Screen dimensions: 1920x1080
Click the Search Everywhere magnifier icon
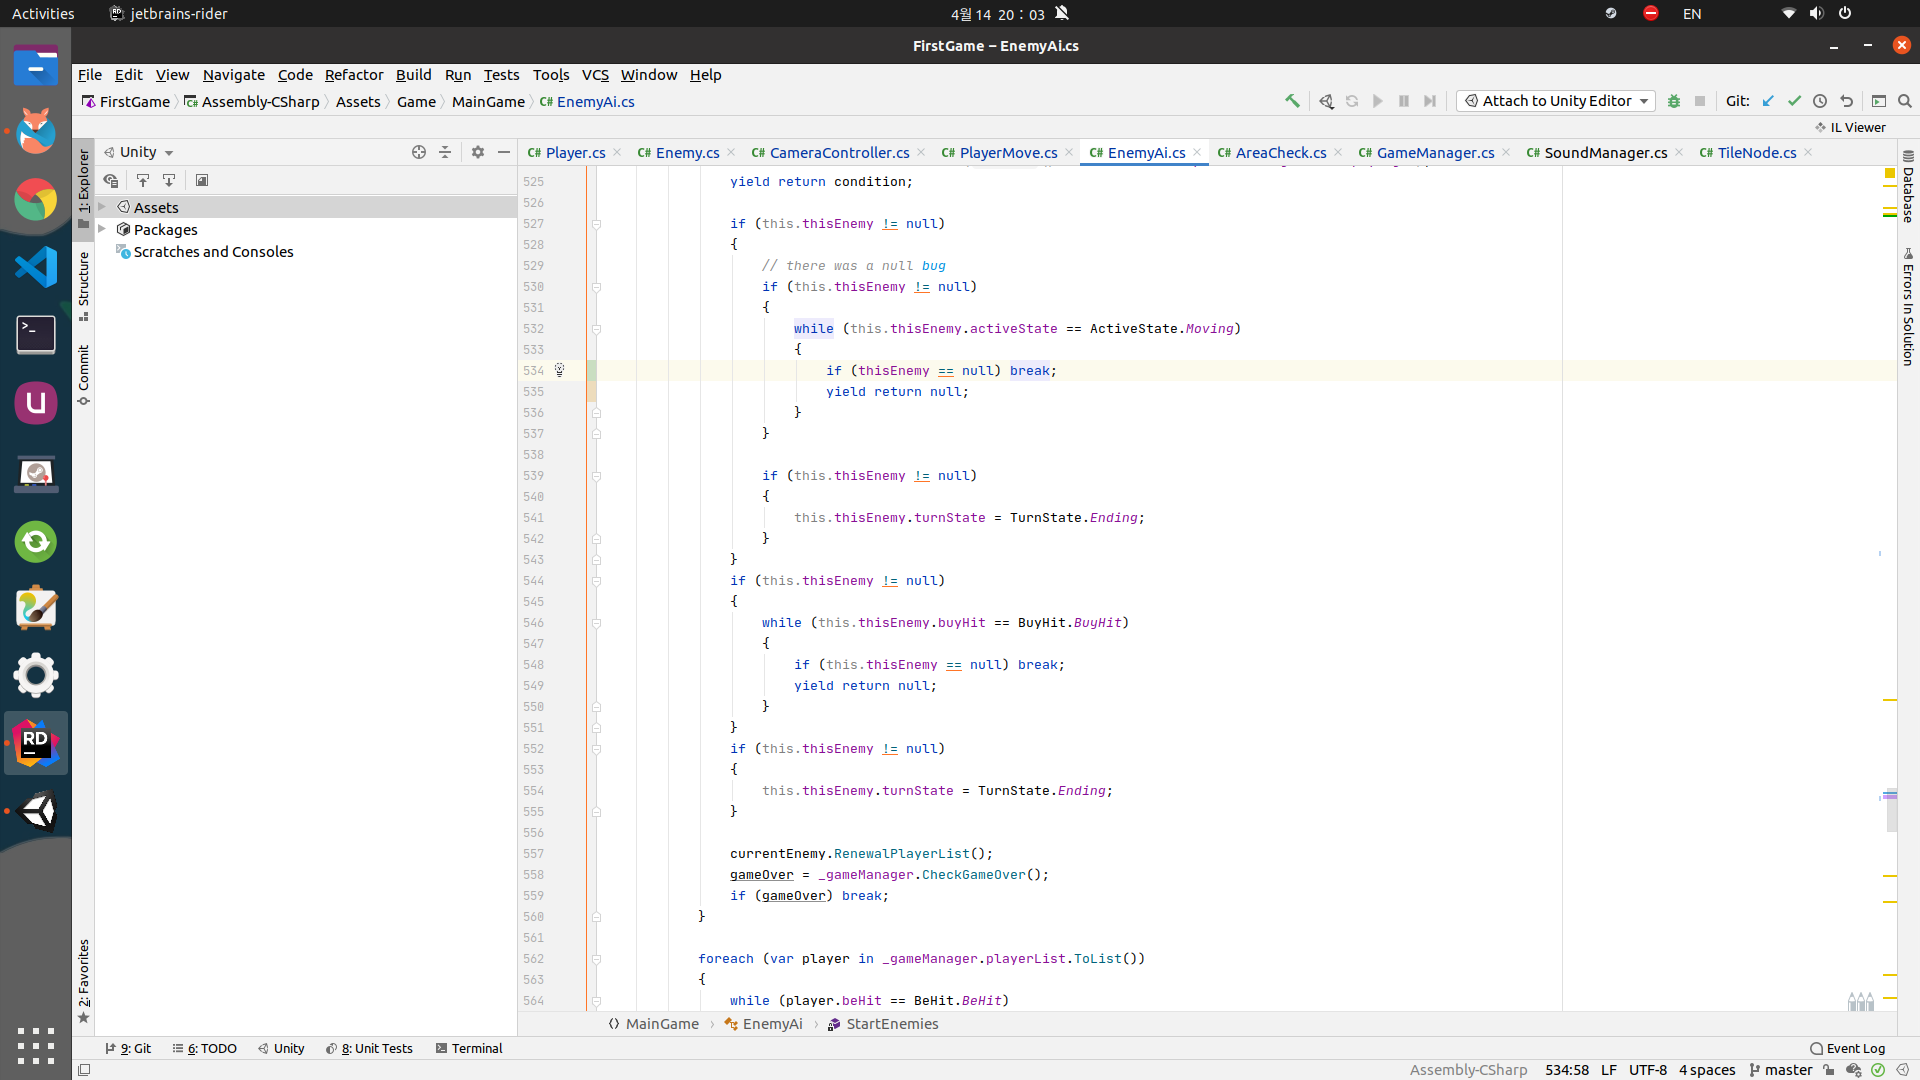(x=1905, y=101)
